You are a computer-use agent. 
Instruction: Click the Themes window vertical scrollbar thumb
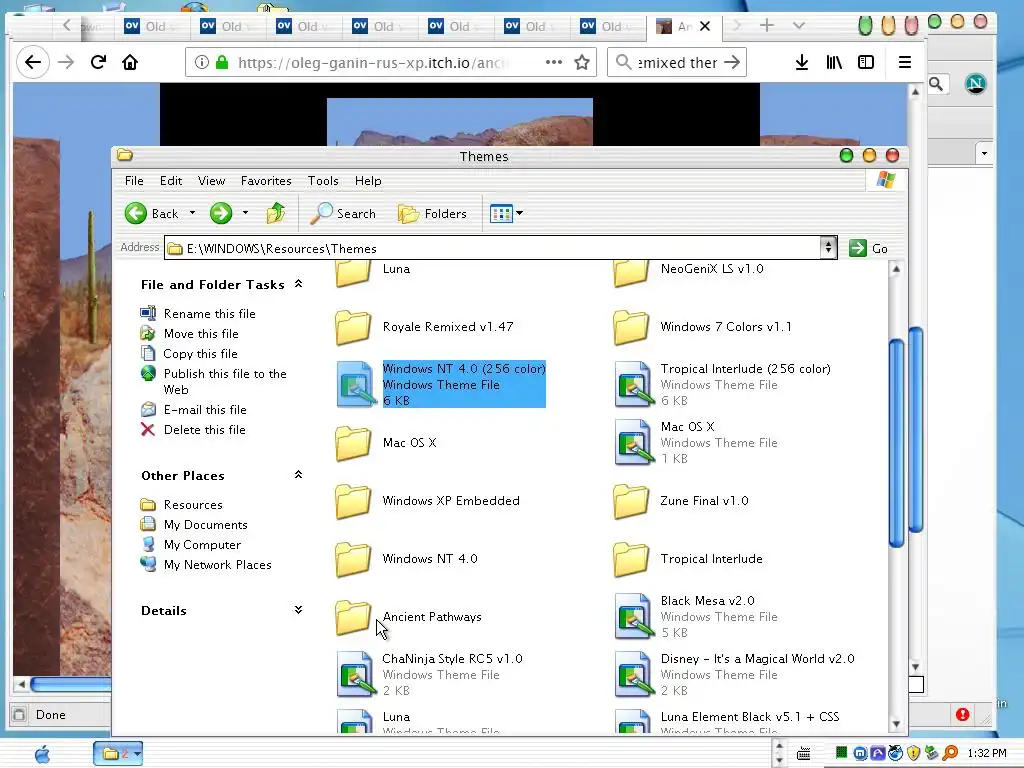point(896,443)
